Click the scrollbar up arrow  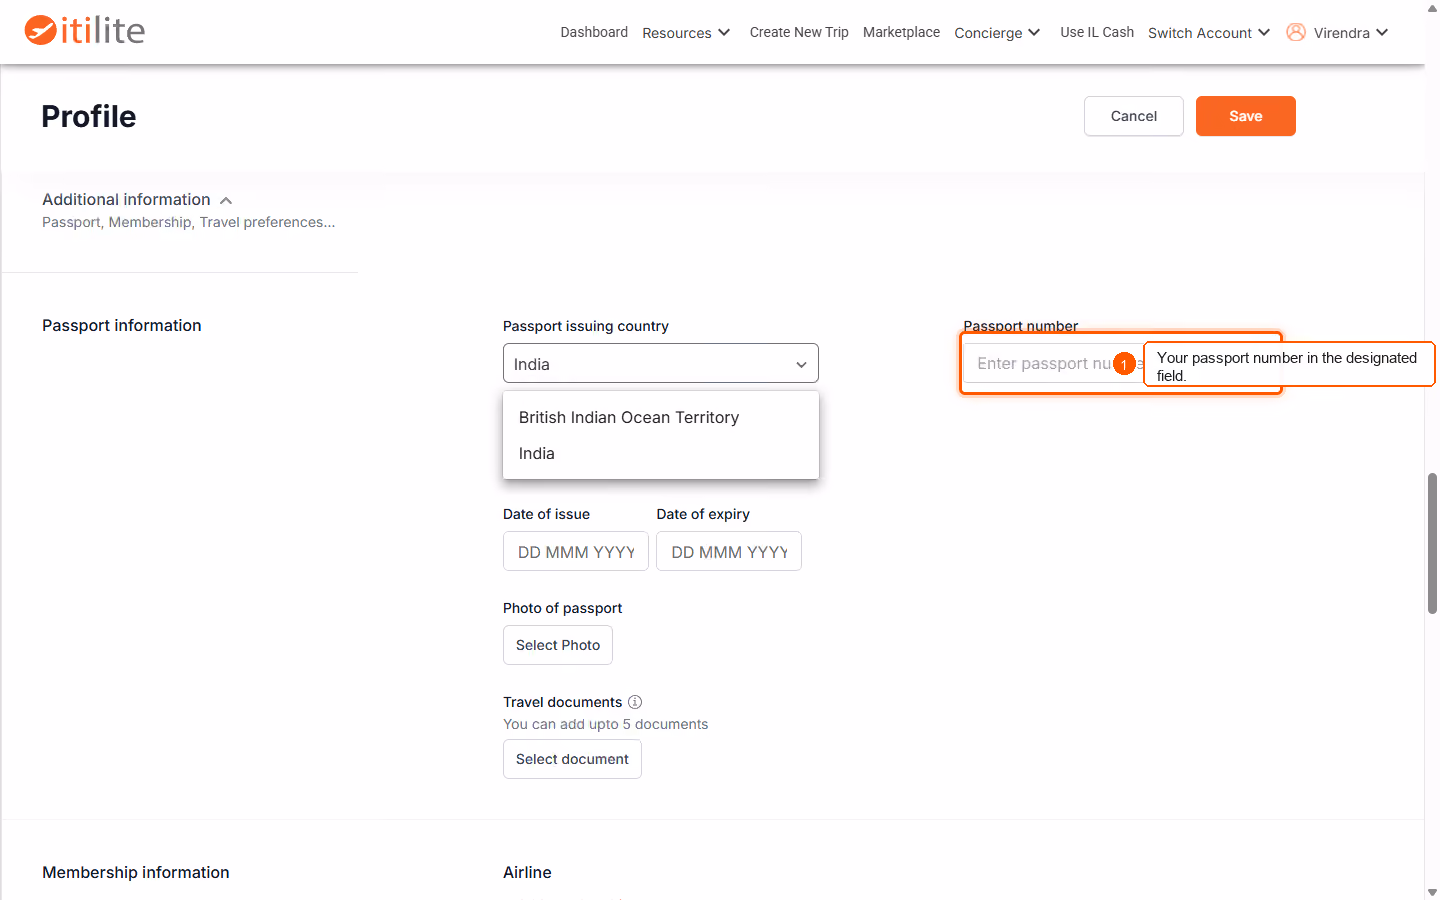click(x=1432, y=7)
